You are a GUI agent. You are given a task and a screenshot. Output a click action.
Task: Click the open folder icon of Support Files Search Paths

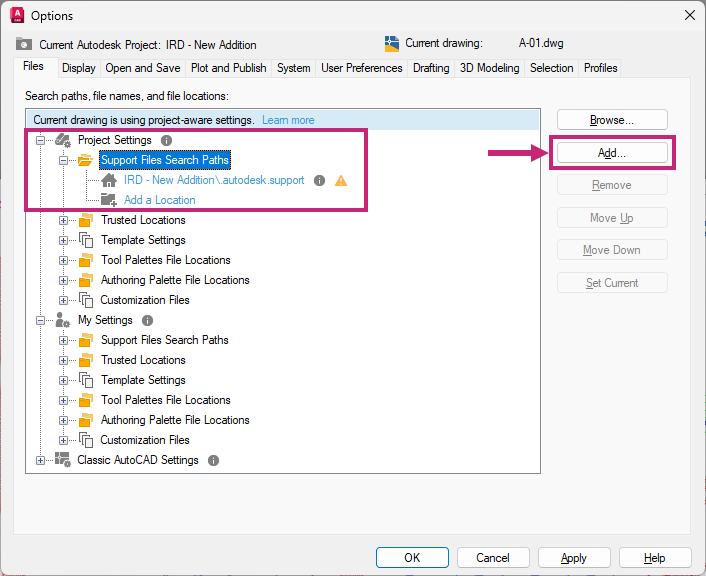[x=85, y=160]
